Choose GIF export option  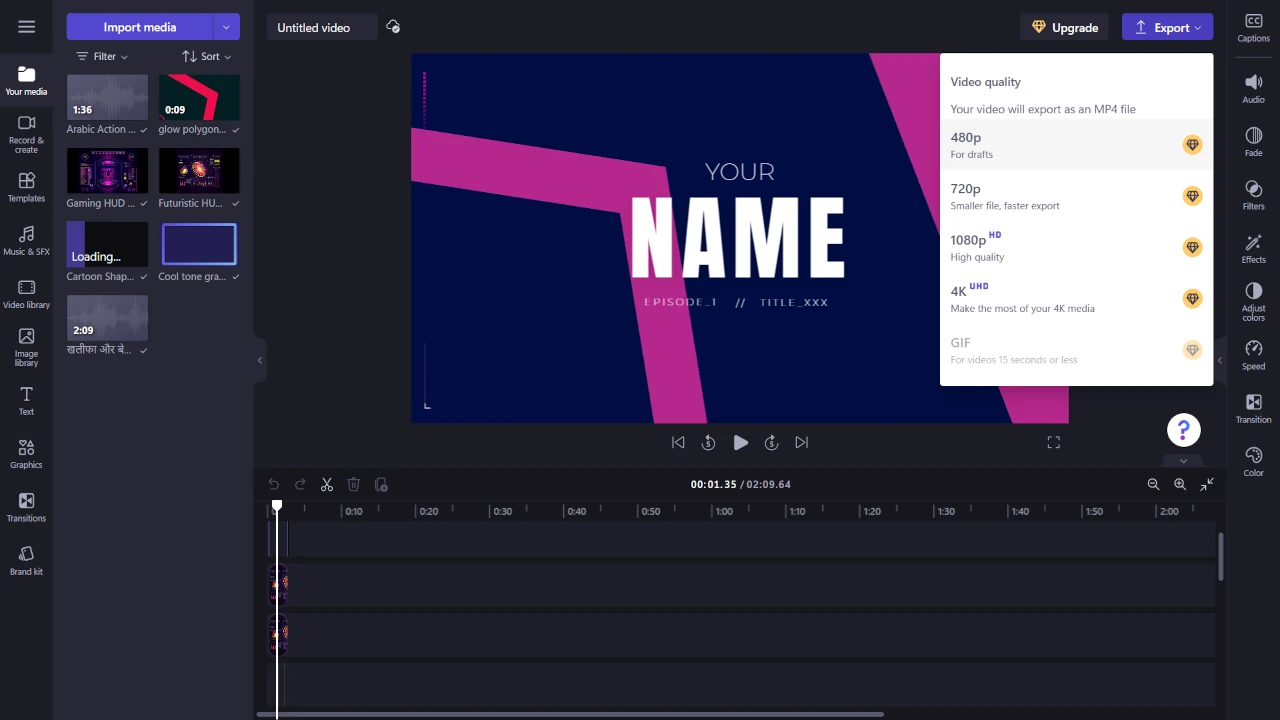(1076, 350)
